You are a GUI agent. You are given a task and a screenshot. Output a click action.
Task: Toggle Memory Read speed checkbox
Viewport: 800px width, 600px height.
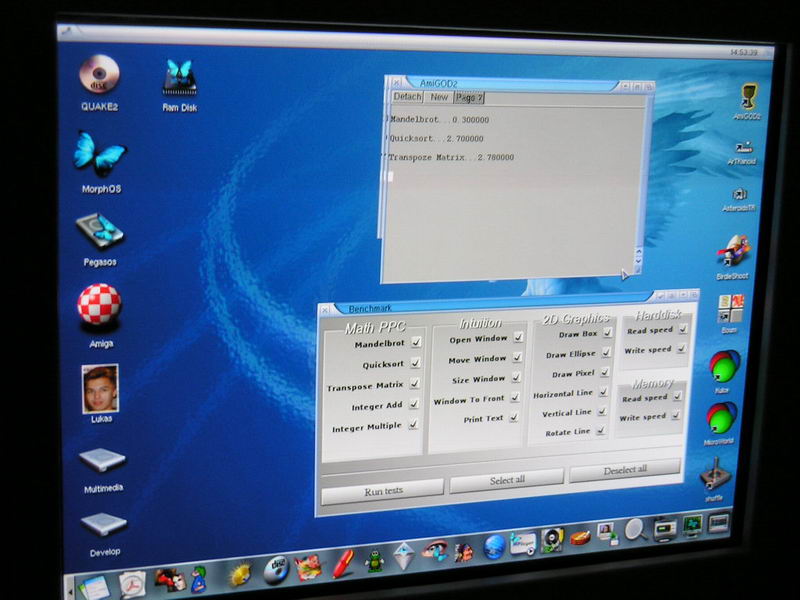tap(678, 396)
